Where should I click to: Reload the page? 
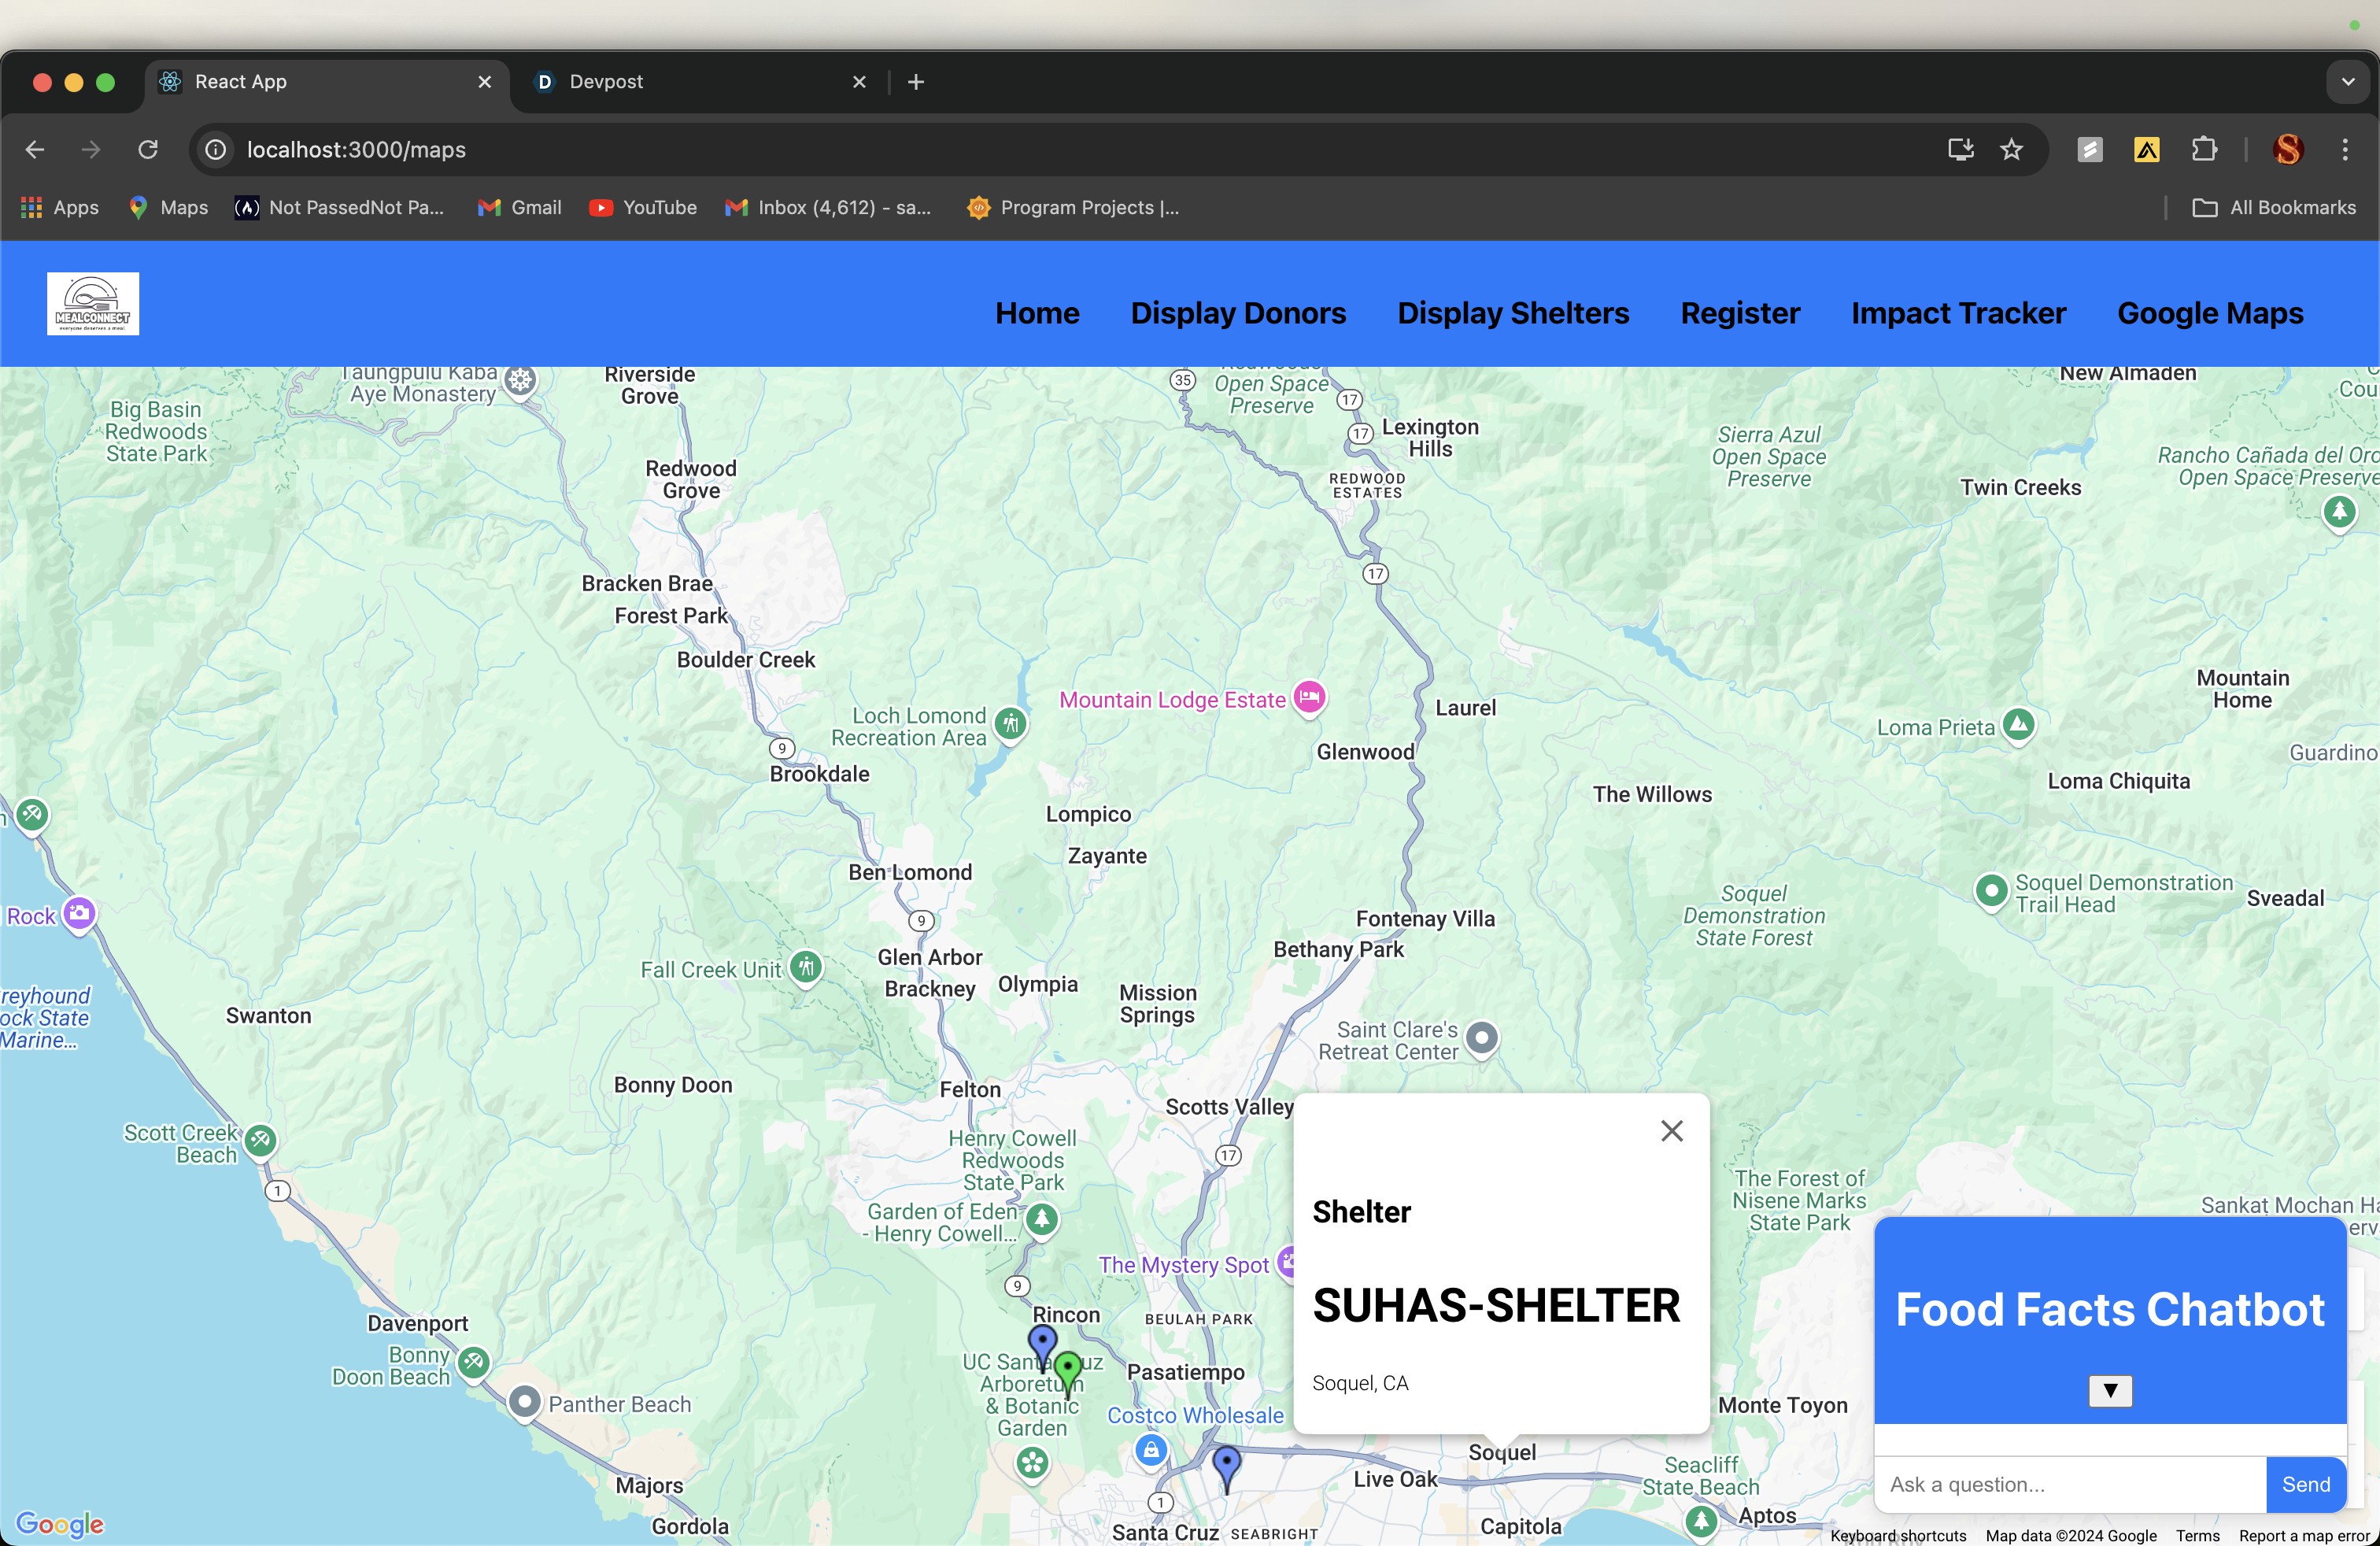148,150
